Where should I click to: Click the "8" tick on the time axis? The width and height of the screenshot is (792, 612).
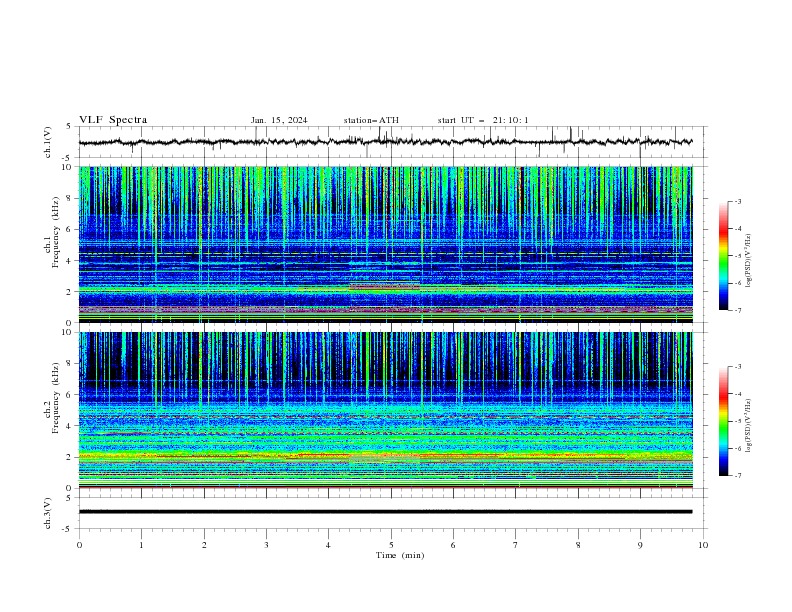pos(578,545)
